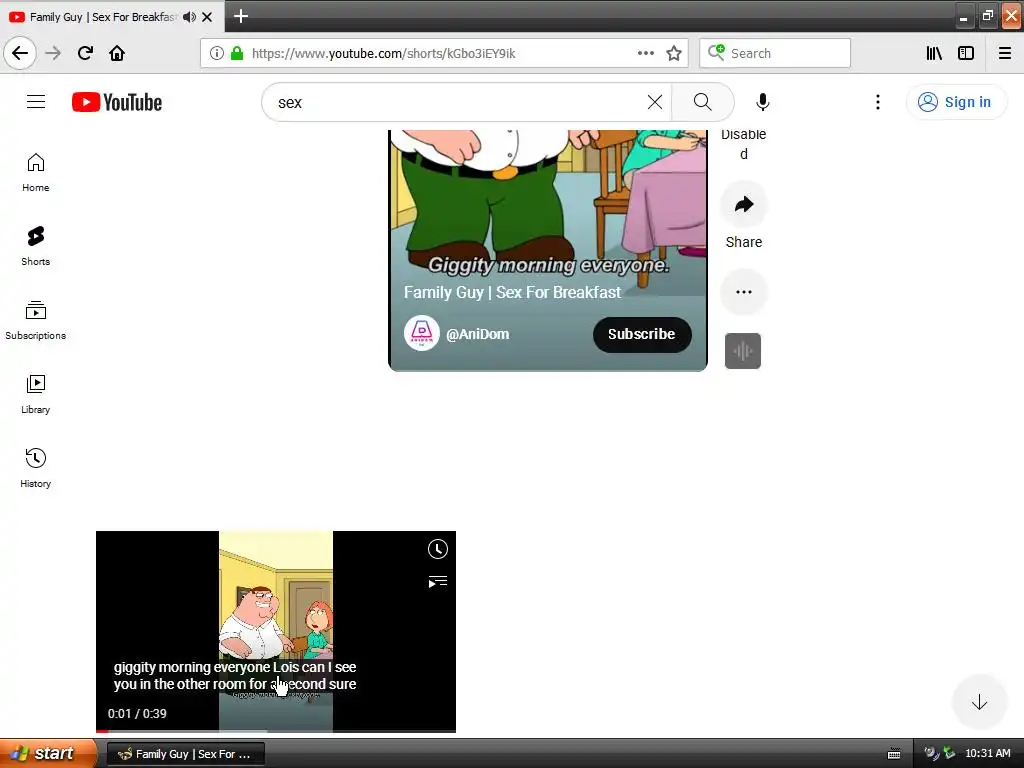Bookmark this page with the star icon
Screen dimensions: 1024x768
point(674,53)
